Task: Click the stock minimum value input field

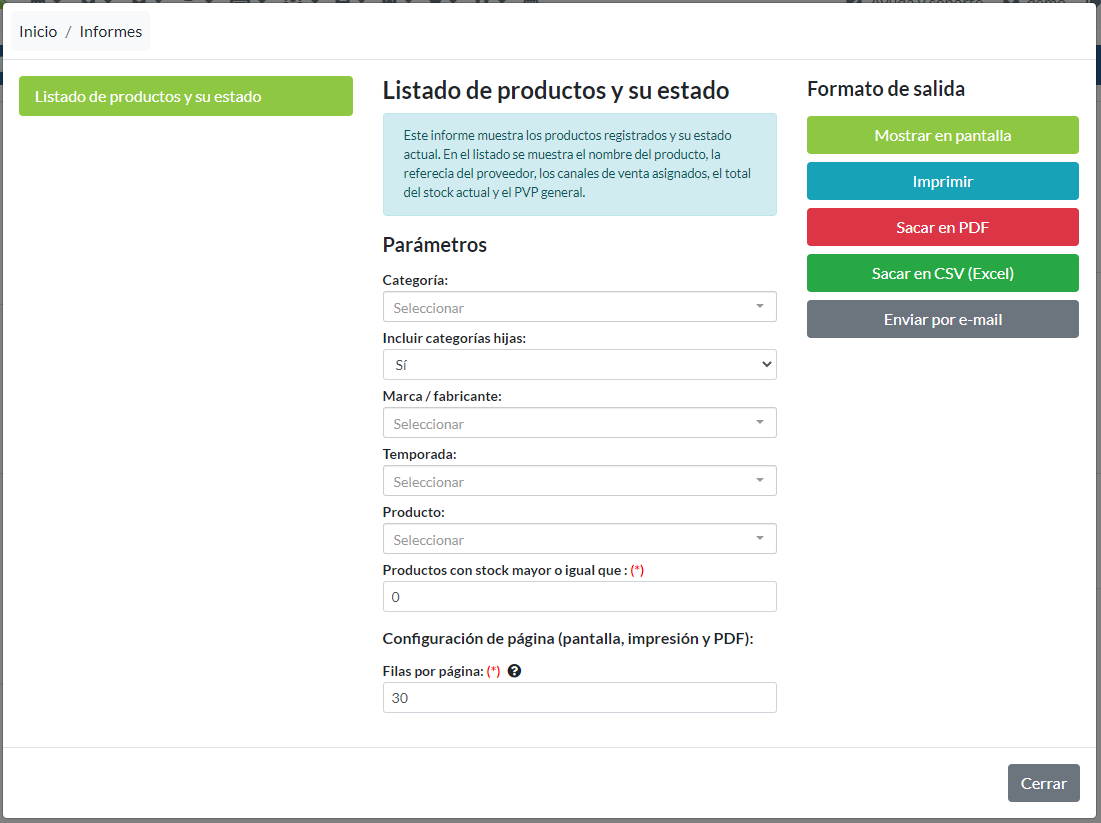Action: 580,596
